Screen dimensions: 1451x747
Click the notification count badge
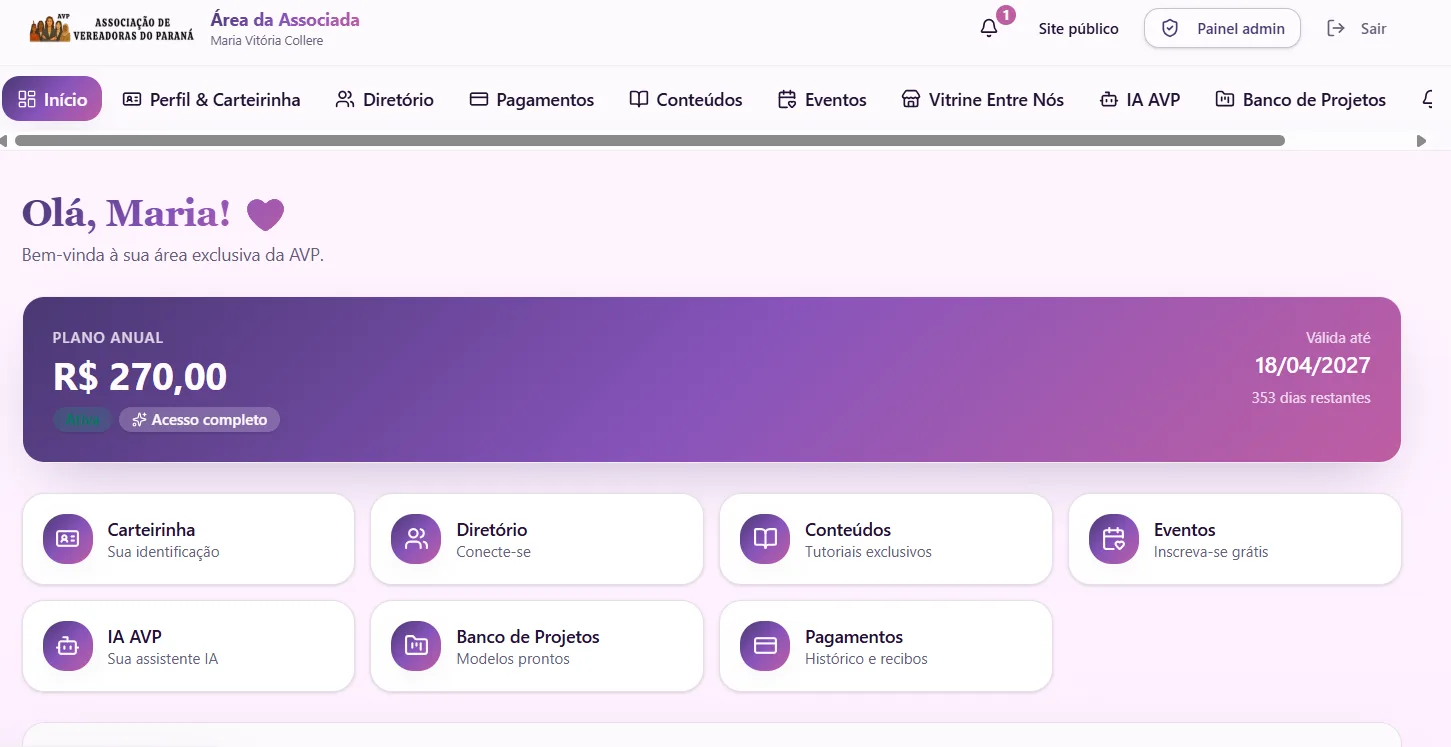pyautogui.click(x=1006, y=15)
